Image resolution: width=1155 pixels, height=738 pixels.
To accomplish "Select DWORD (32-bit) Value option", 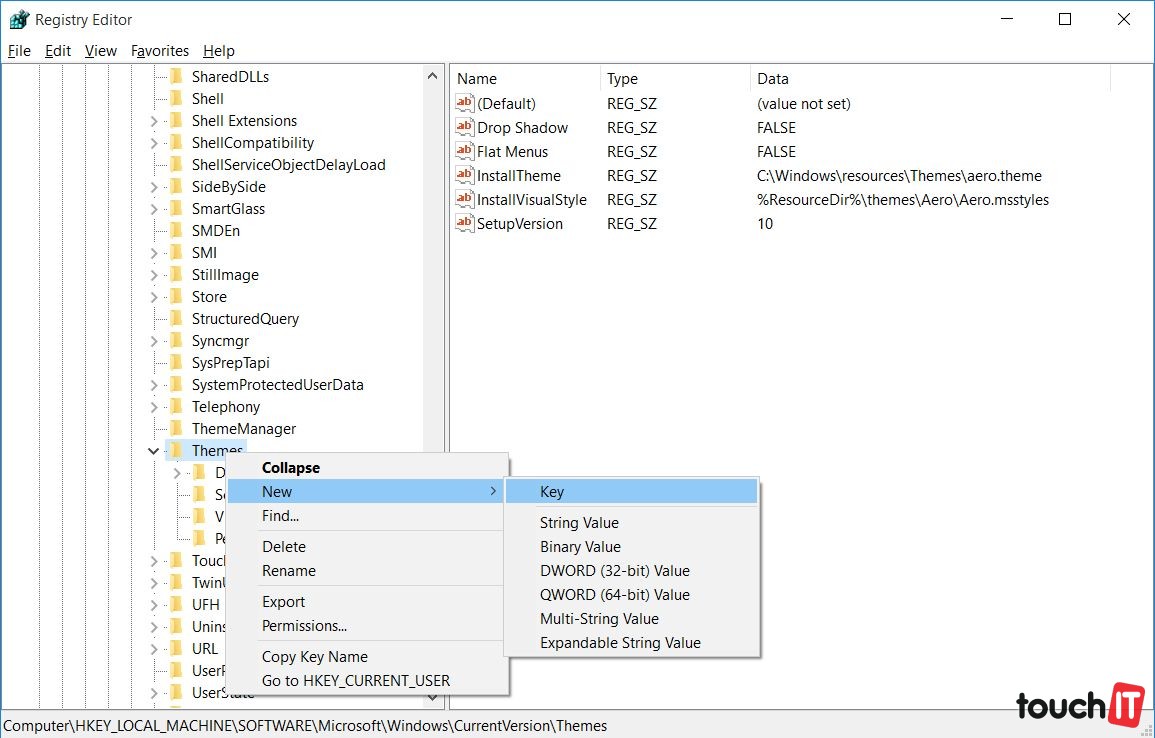I will pos(614,571).
